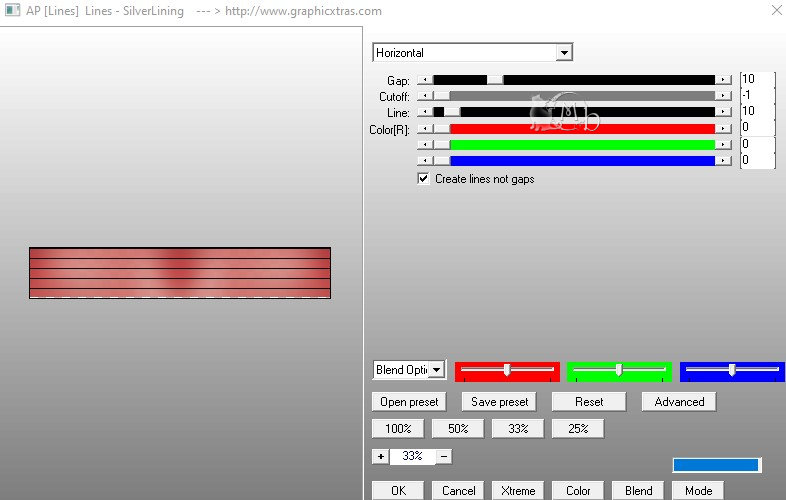Click the blue color slider right arrow
The width and height of the screenshot is (786, 500).
pyautogui.click(x=723, y=161)
